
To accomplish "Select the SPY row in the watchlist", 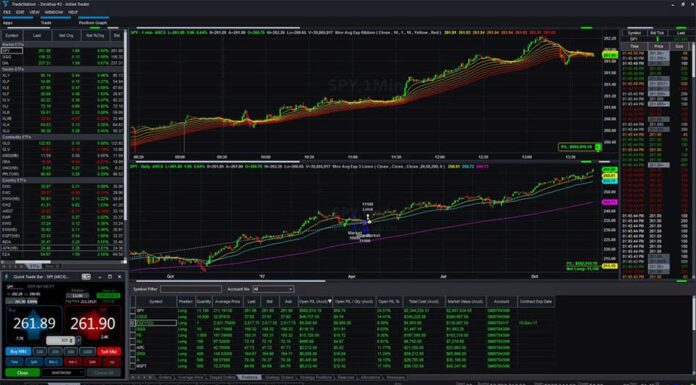I will 62,51.
